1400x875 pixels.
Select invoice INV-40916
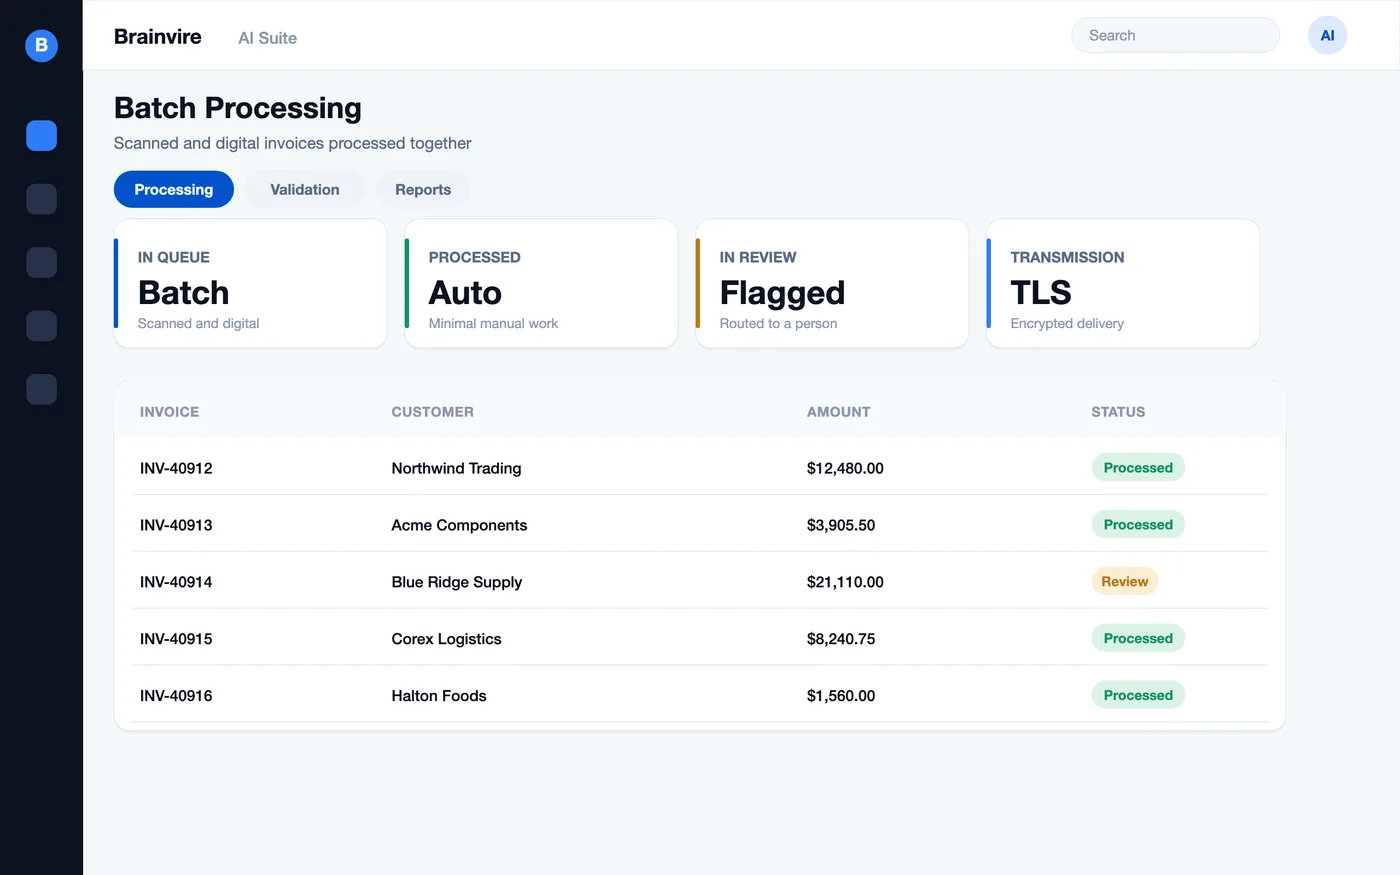click(176, 696)
